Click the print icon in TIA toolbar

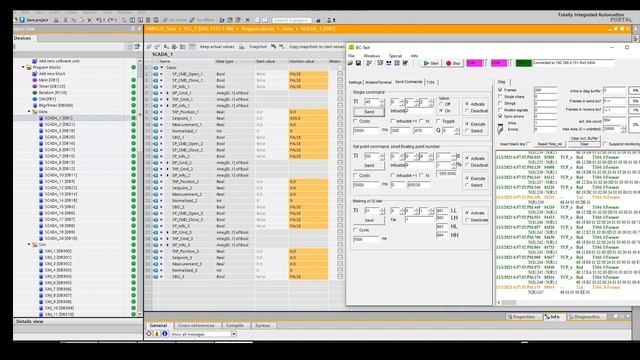(56, 20)
